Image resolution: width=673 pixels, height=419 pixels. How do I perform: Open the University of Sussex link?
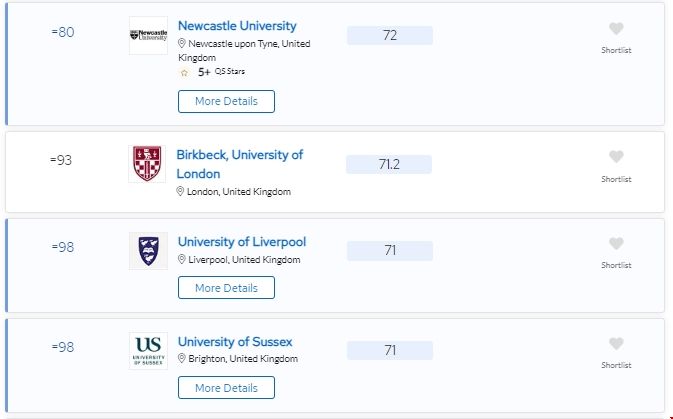[x=235, y=342]
